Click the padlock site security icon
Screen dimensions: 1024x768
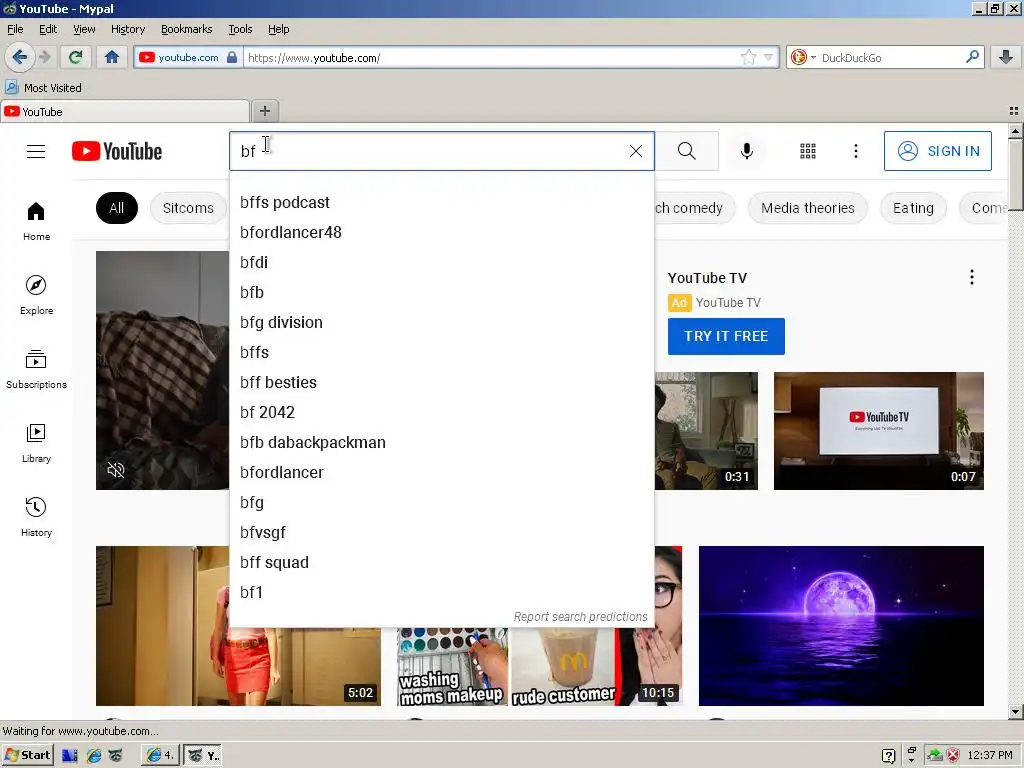coord(232,57)
